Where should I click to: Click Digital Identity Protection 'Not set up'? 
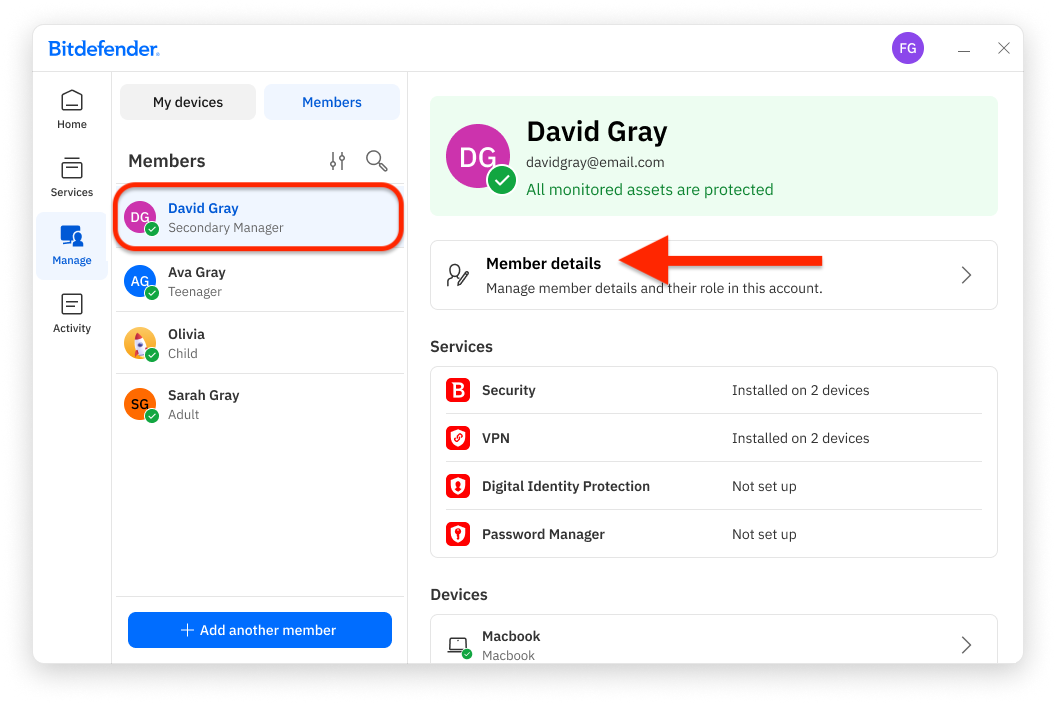click(x=764, y=486)
